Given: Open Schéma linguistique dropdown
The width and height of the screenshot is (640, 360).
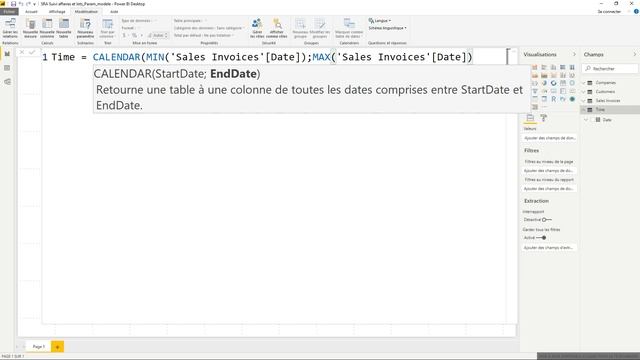Looking at the screenshot, I should click(x=387, y=28).
